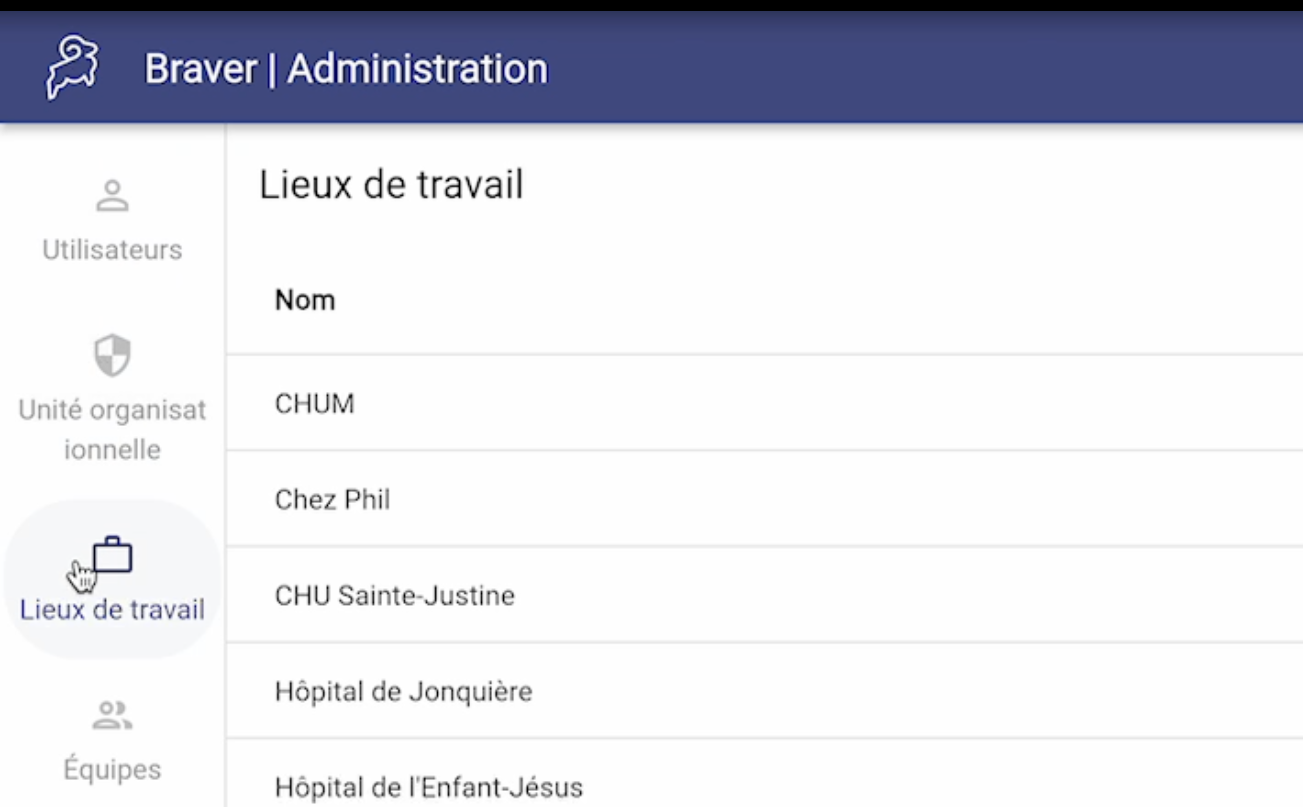The image size is (1303, 807).
Task: Click the Braver lion logo icon
Action: 73,68
